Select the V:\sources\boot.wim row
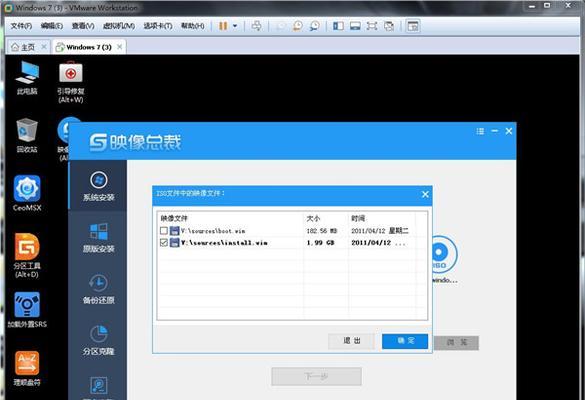 click(x=292, y=231)
